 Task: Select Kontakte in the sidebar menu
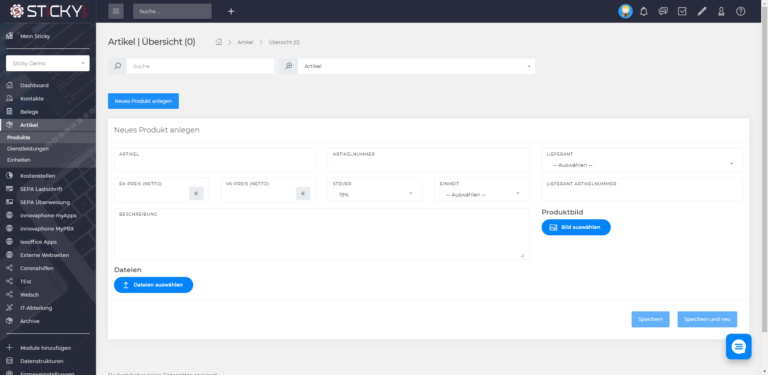(x=32, y=98)
